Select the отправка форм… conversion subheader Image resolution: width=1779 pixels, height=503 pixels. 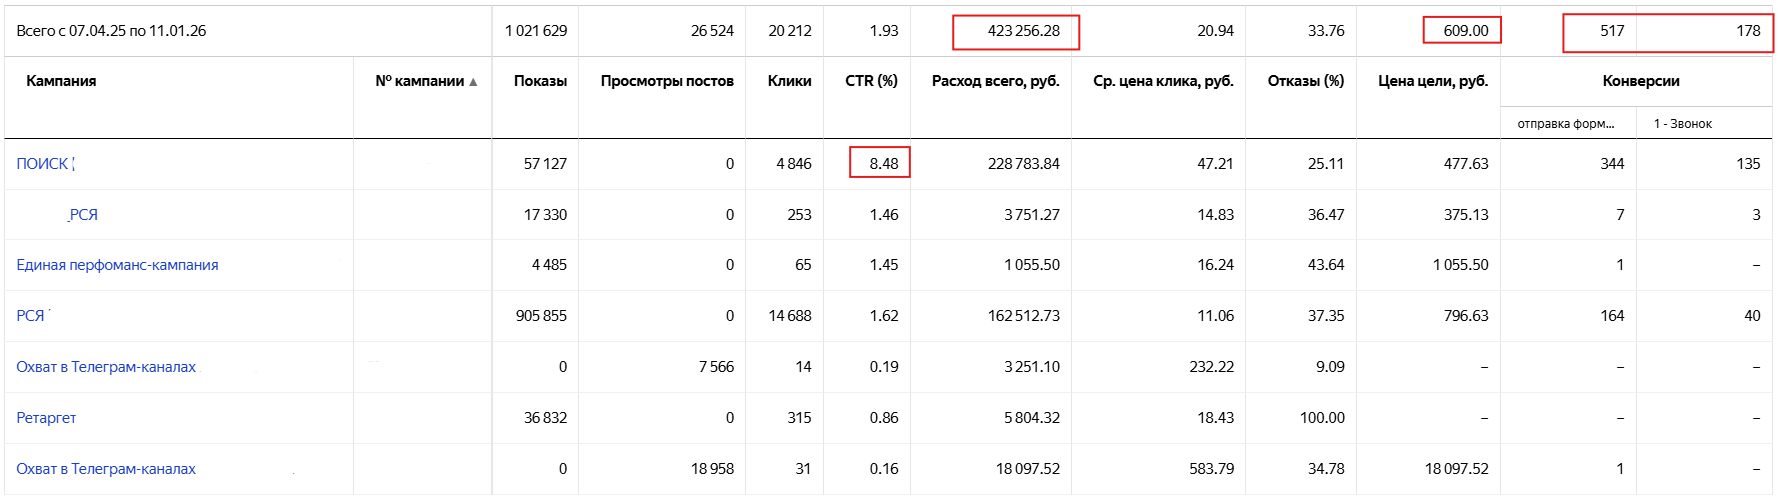(x=1565, y=124)
